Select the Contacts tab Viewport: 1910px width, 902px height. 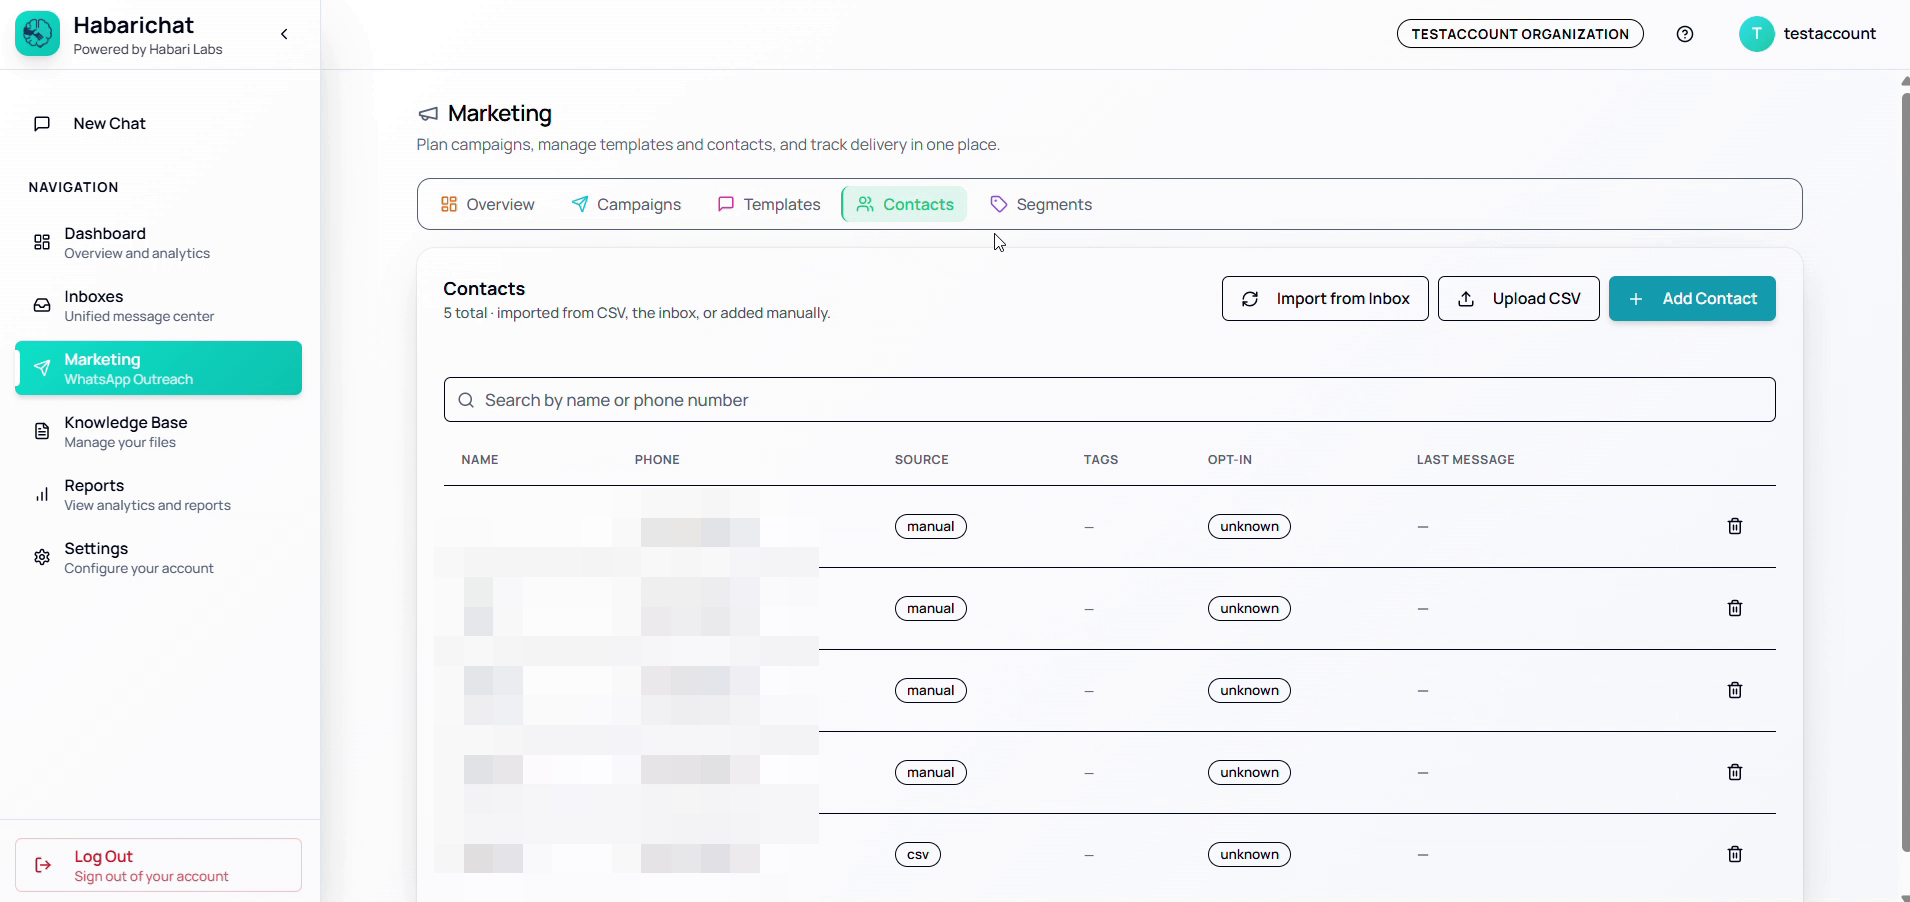pos(905,204)
